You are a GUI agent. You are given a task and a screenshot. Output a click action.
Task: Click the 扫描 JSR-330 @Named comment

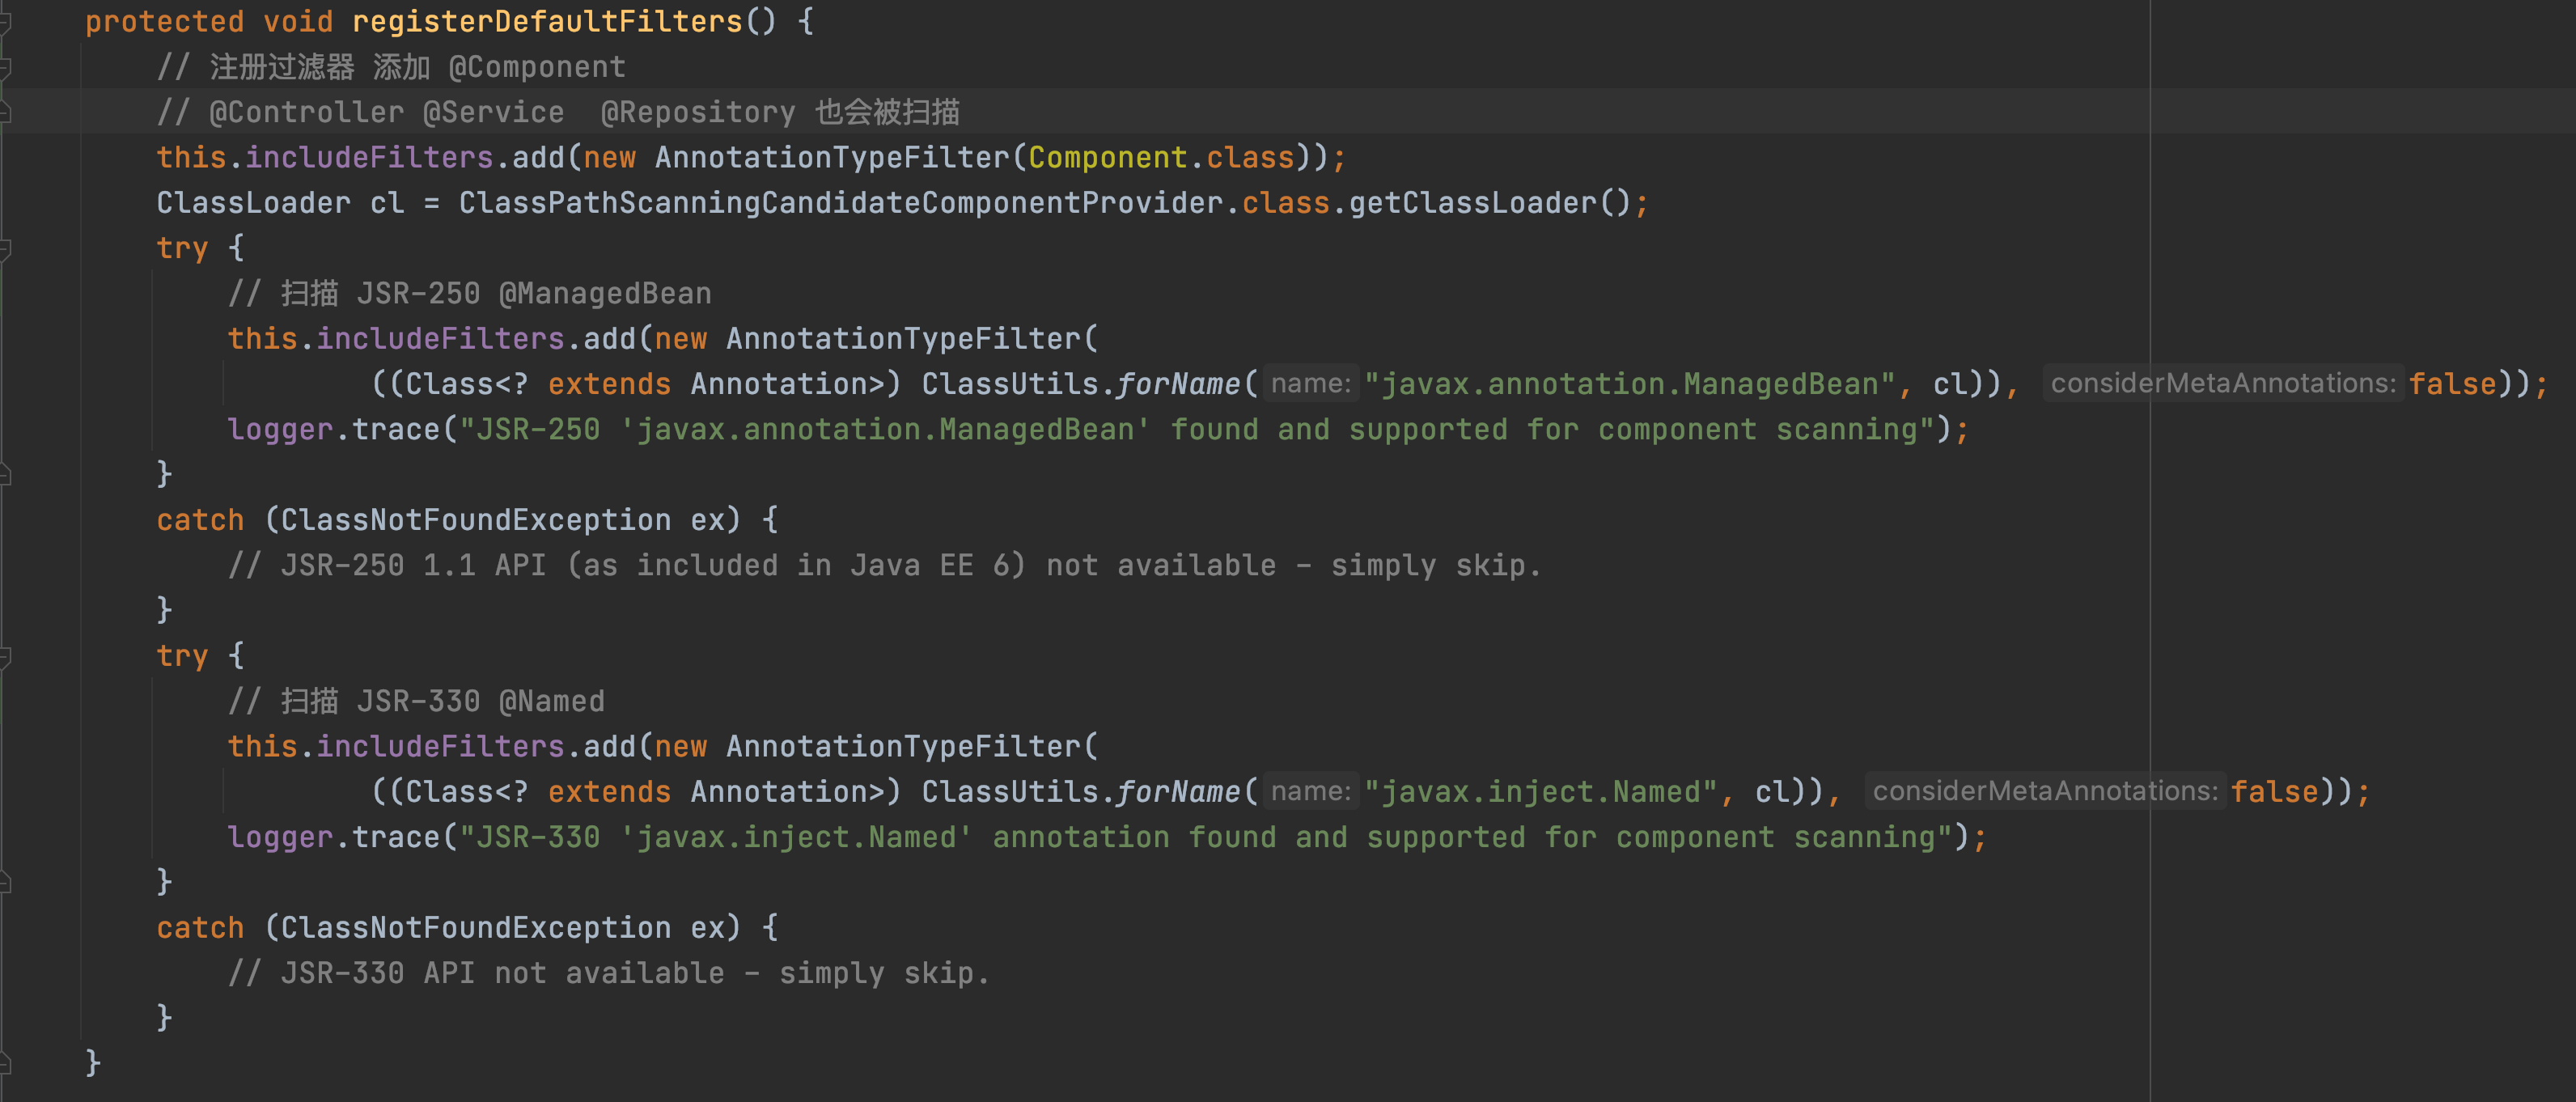416,701
